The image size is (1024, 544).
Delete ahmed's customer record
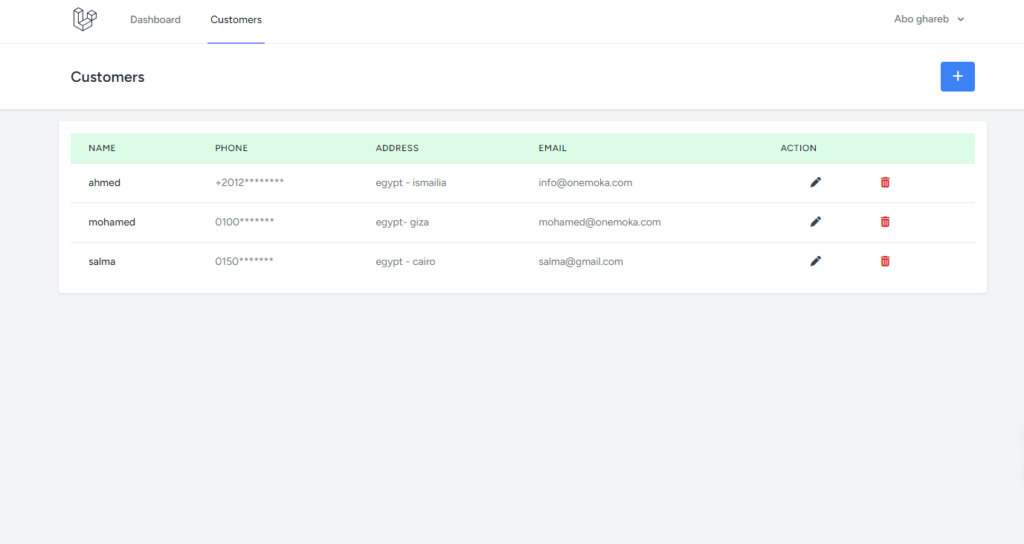tap(885, 182)
